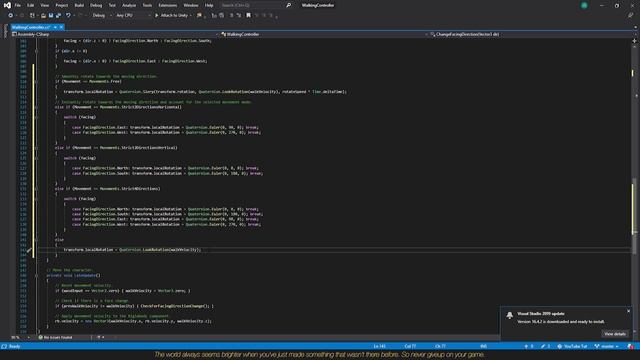Click the save file toolbar icon
The height and width of the screenshot is (360, 640).
coord(51,16)
